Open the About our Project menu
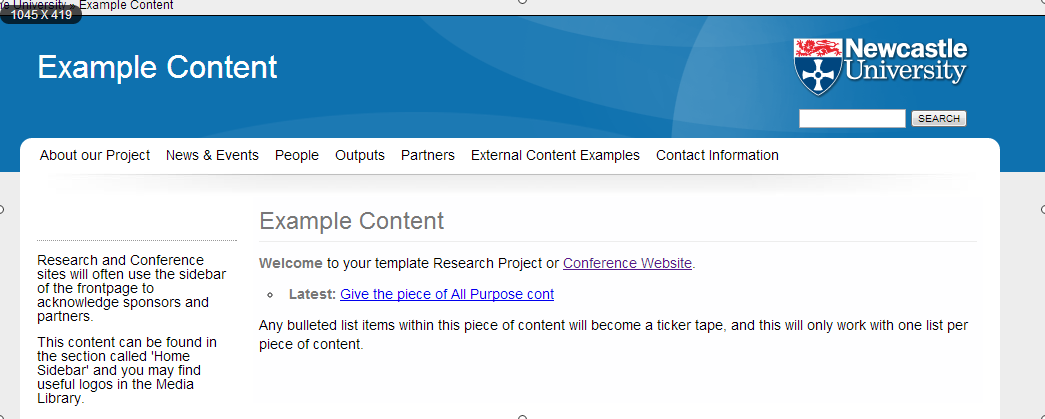The image size is (1045, 419). pyautogui.click(x=95, y=155)
